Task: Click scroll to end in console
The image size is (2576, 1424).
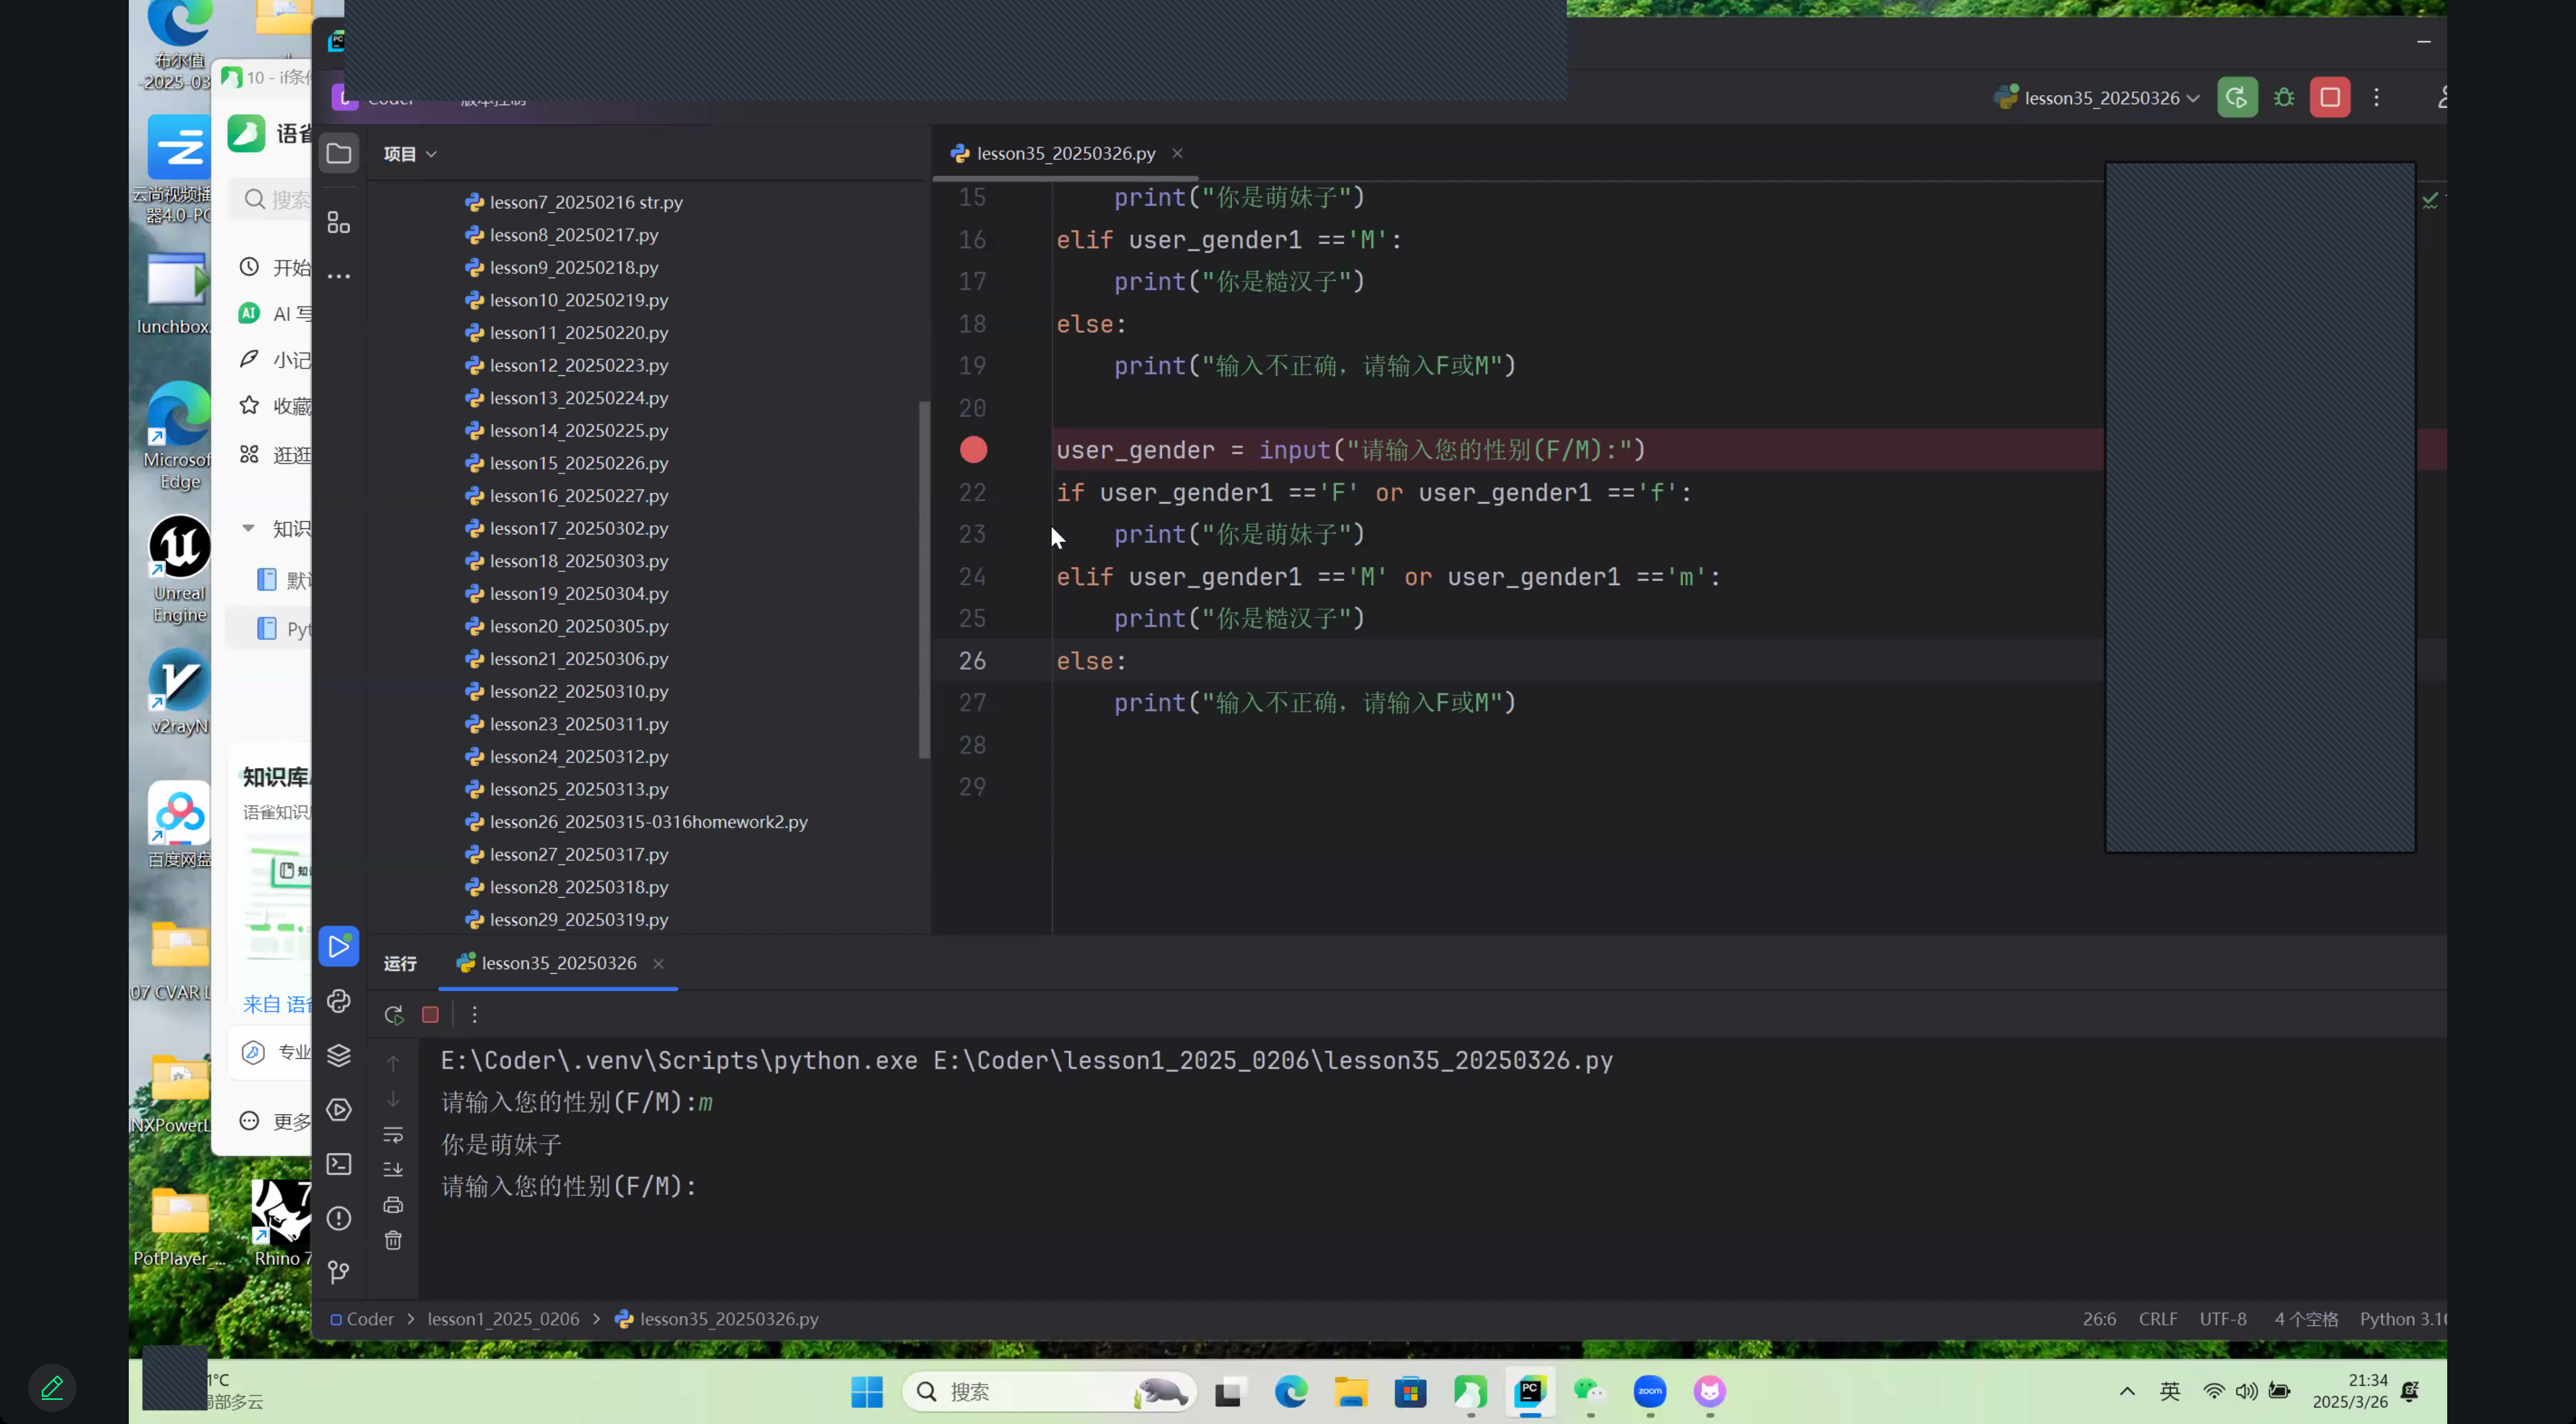Action: (393, 1169)
